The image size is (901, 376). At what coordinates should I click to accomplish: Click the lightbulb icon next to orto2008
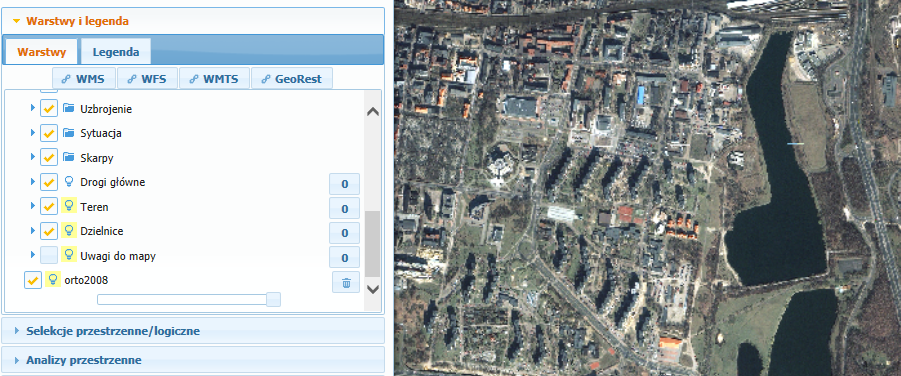pyautogui.click(x=53, y=279)
